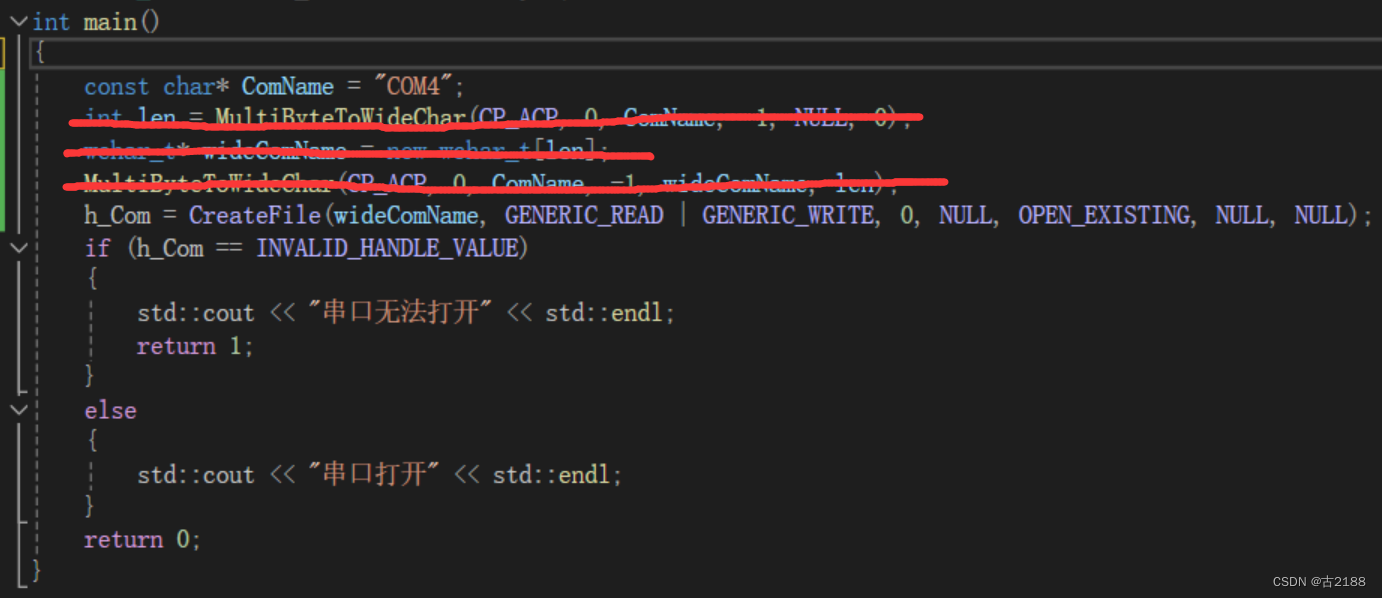Image resolution: width=1382 pixels, height=598 pixels.
Task: Collapse the else block using its chevron
Action: (18, 410)
